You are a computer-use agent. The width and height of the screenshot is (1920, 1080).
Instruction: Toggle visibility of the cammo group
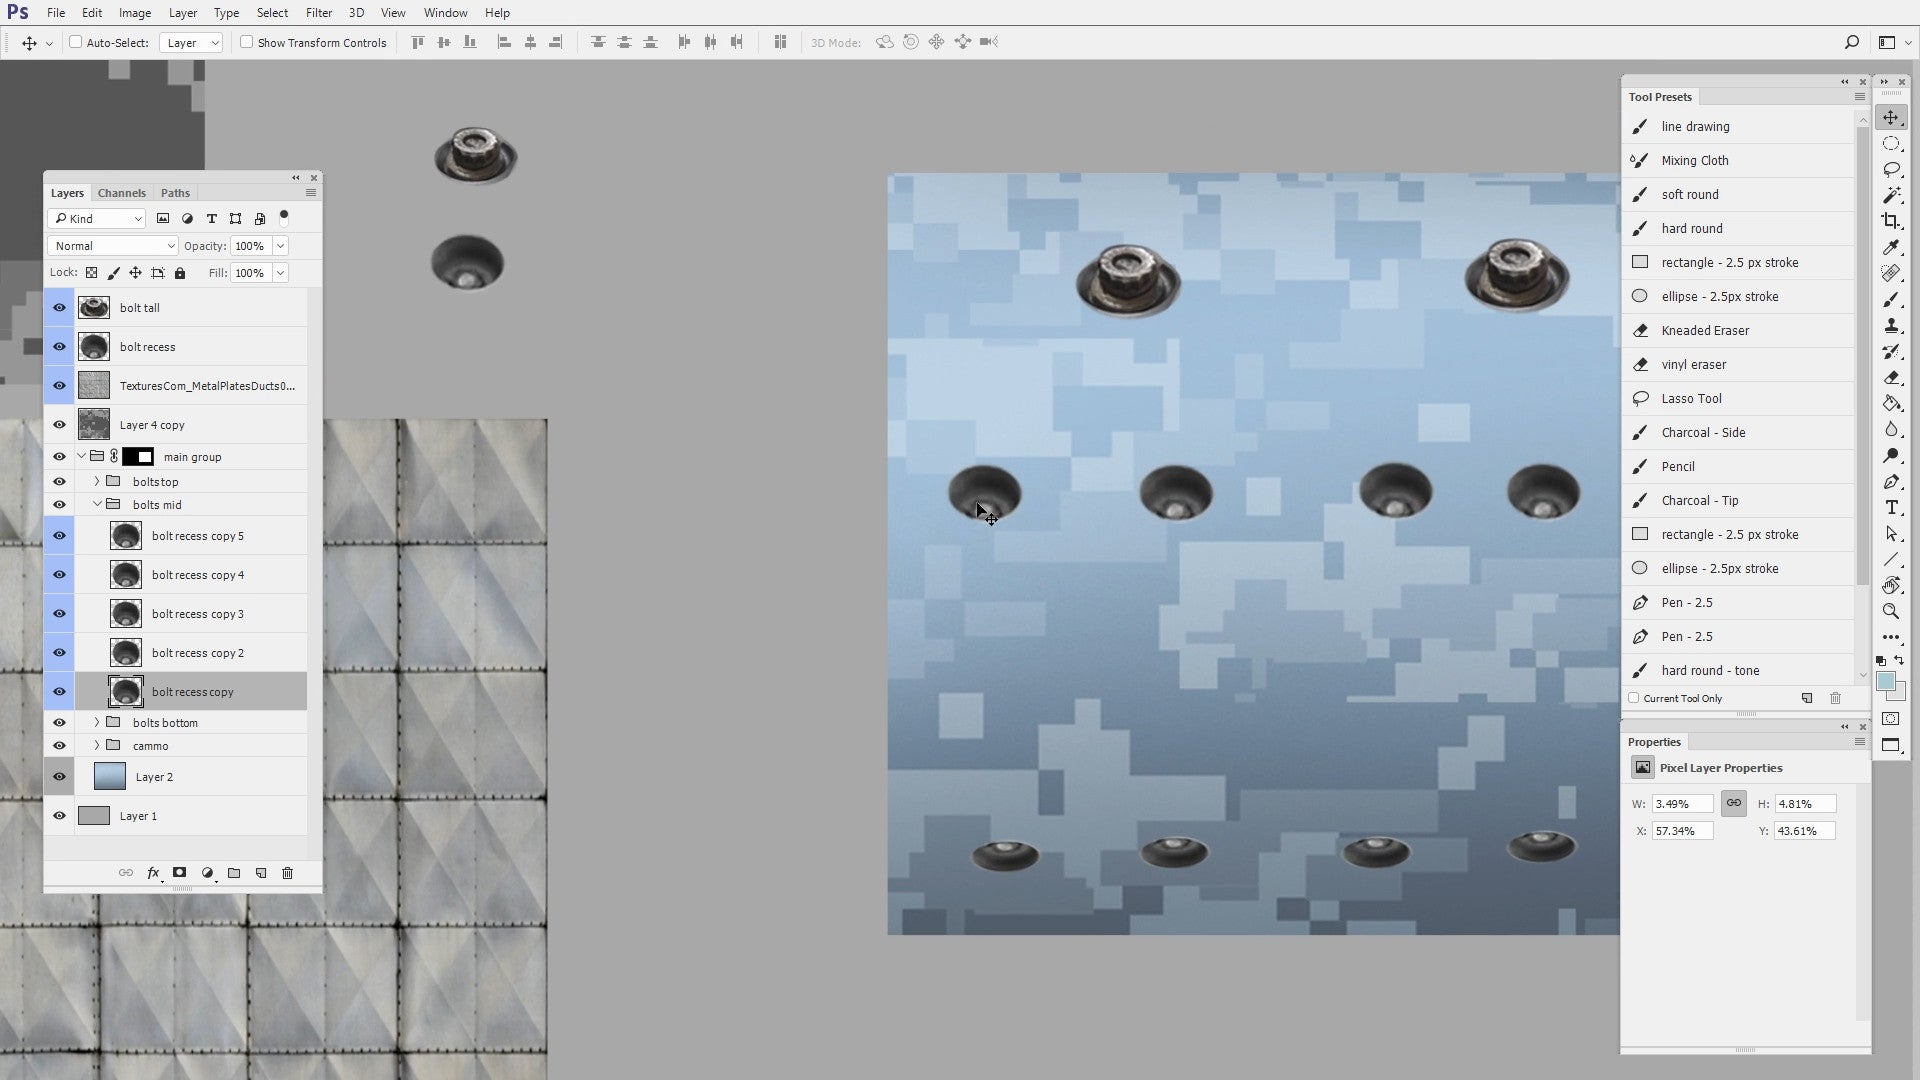(59, 745)
